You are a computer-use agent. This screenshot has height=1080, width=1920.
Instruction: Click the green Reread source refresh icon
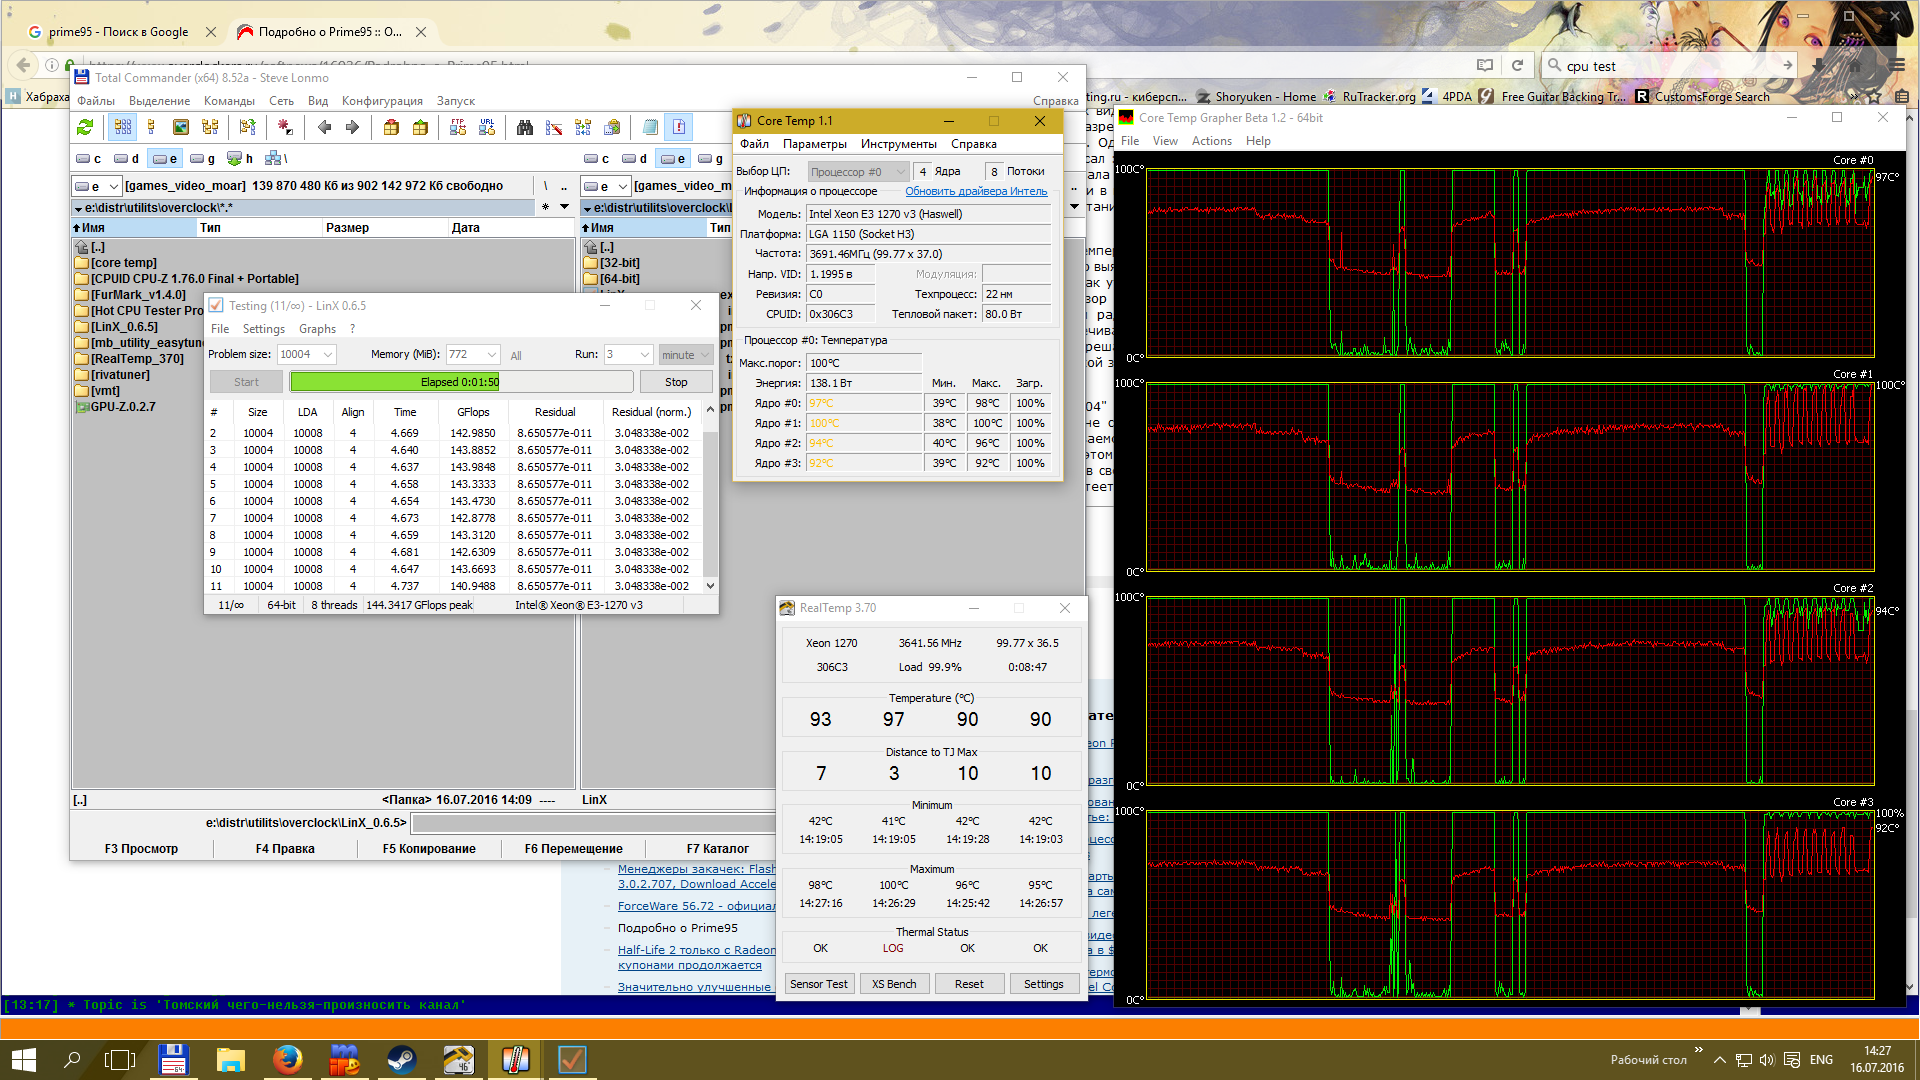pyautogui.click(x=85, y=127)
